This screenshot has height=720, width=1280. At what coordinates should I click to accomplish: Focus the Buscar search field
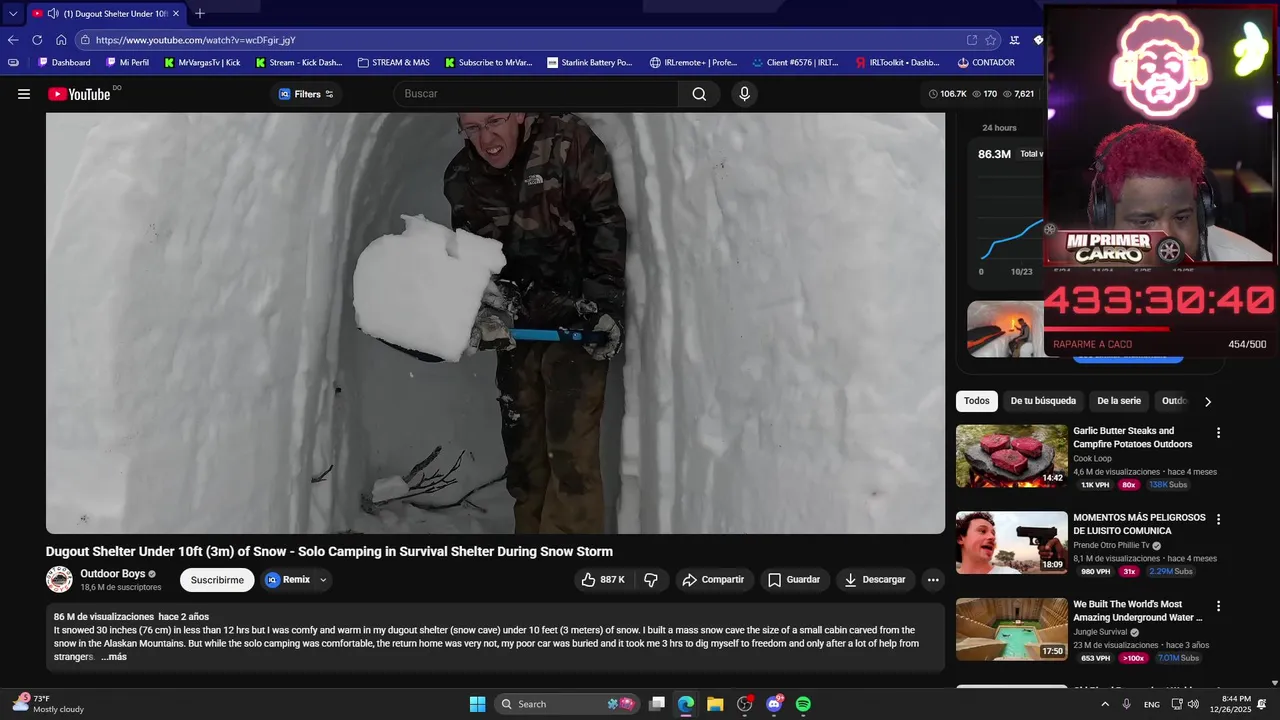pyautogui.click(x=537, y=94)
